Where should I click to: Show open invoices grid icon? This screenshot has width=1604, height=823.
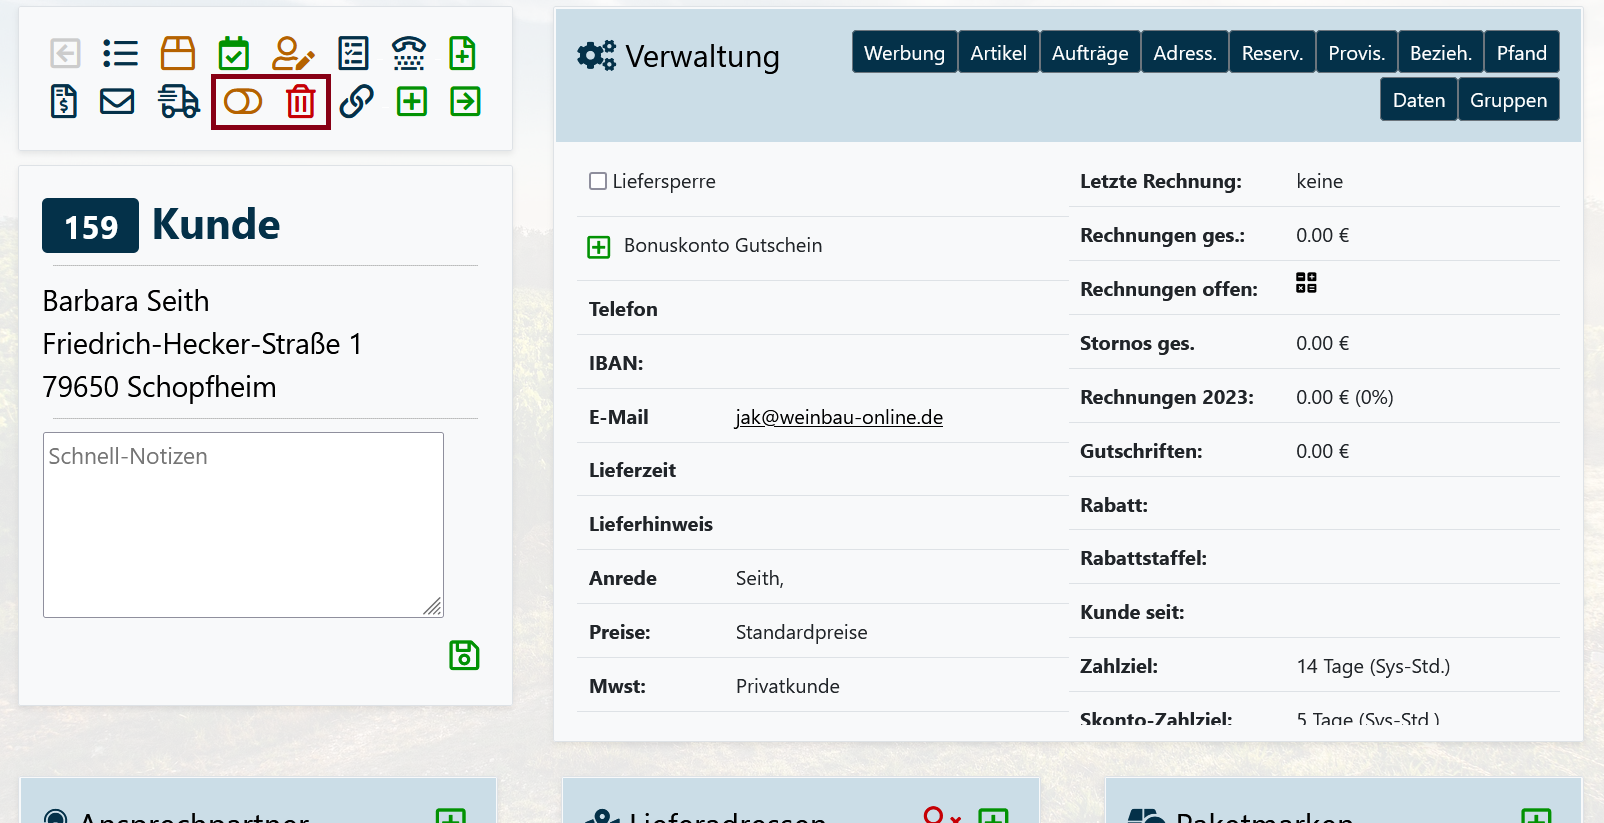1306,283
